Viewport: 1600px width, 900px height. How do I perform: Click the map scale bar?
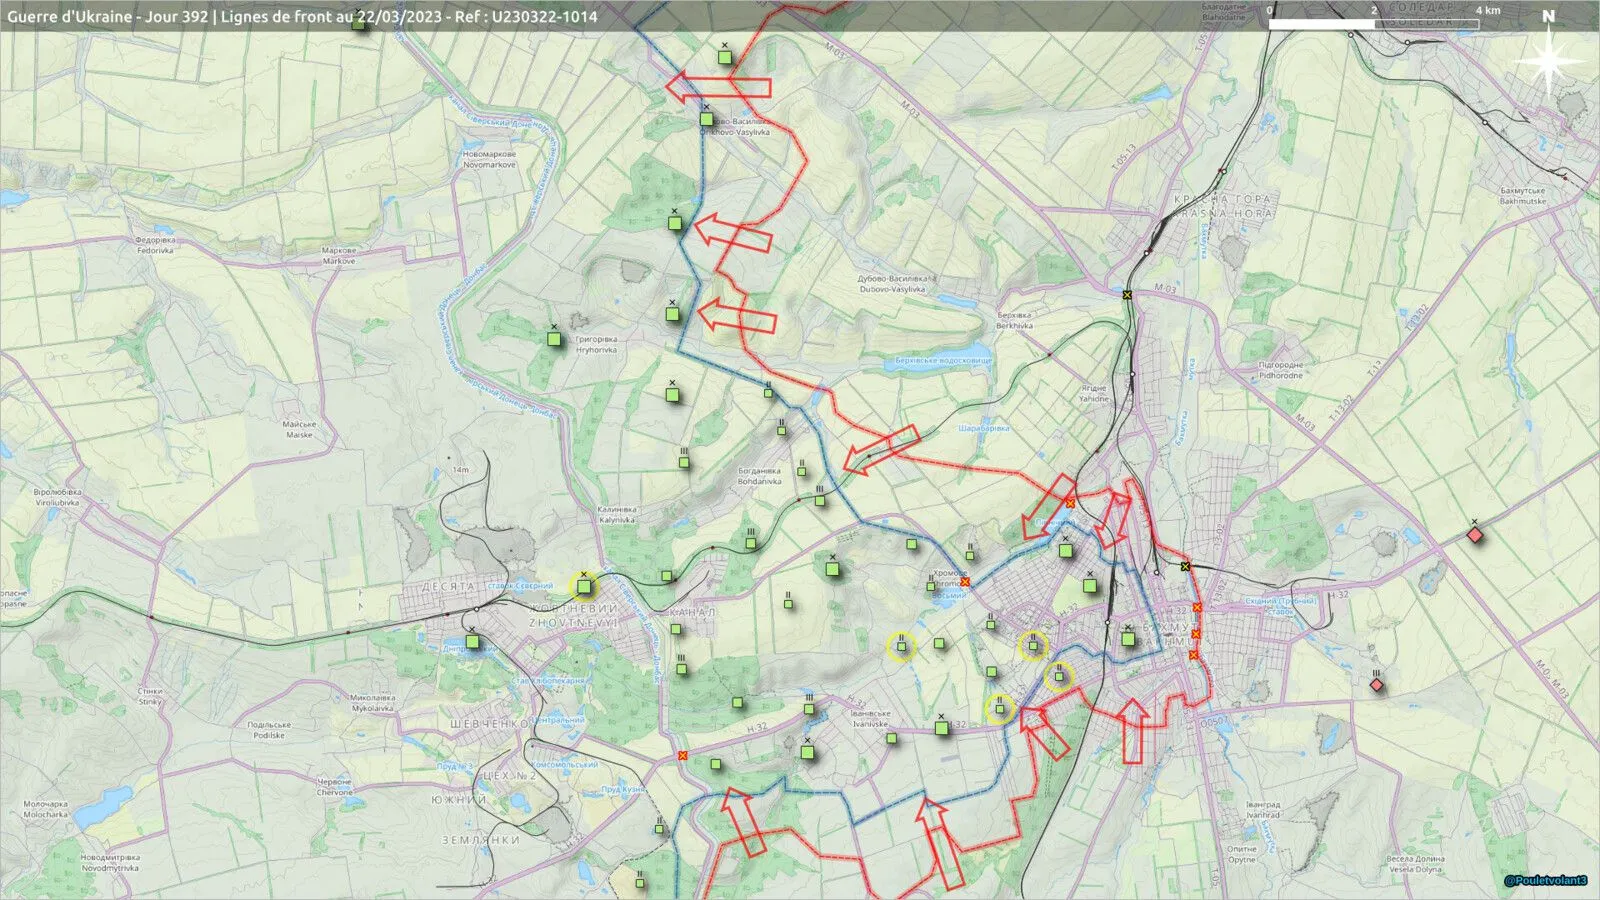point(1374,22)
